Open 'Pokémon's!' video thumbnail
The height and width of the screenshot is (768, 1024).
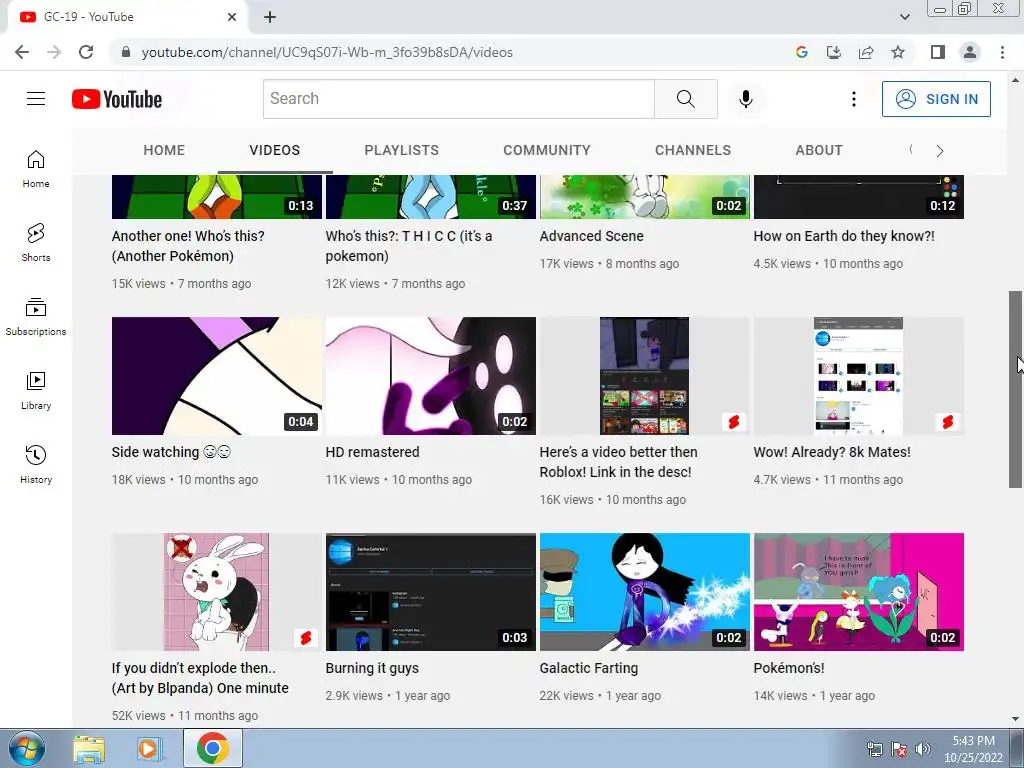point(859,592)
